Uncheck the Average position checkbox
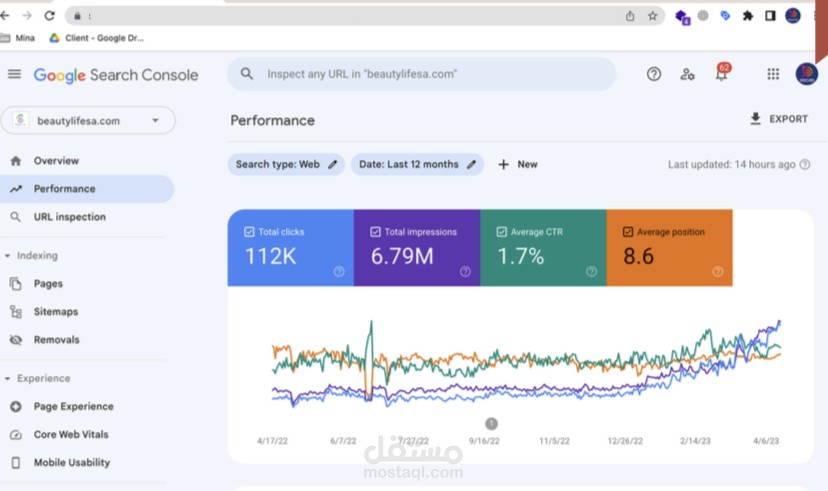828x491 pixels. coord(628,232)
